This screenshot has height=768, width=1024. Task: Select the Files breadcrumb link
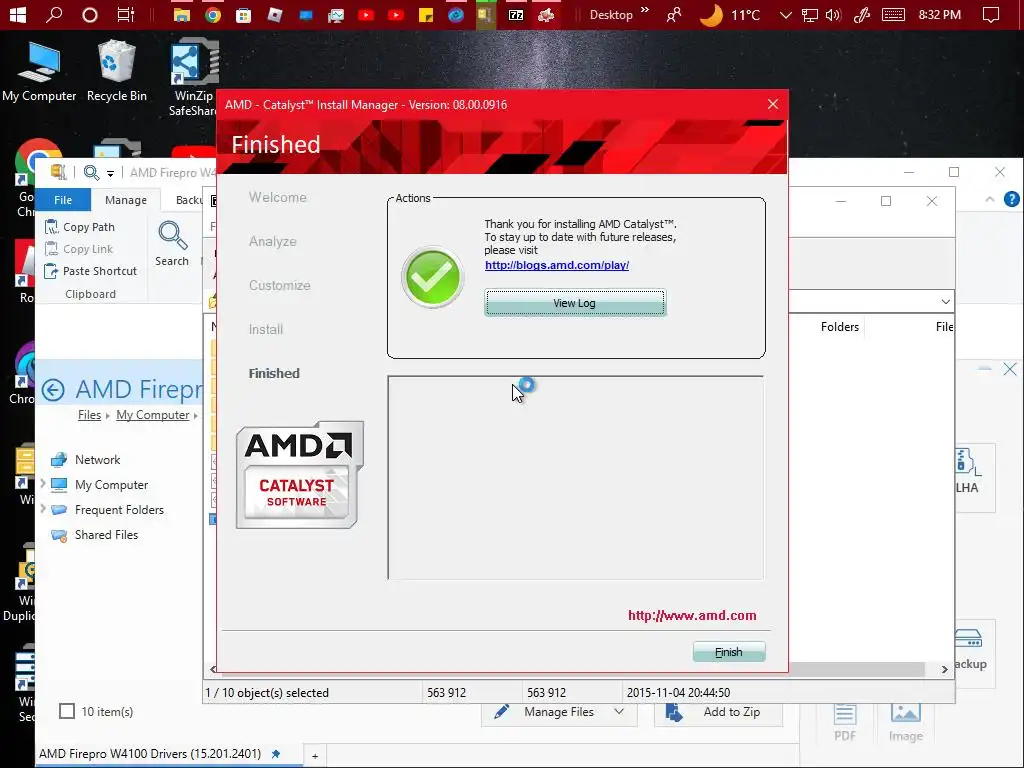click(x=89, y=415)
